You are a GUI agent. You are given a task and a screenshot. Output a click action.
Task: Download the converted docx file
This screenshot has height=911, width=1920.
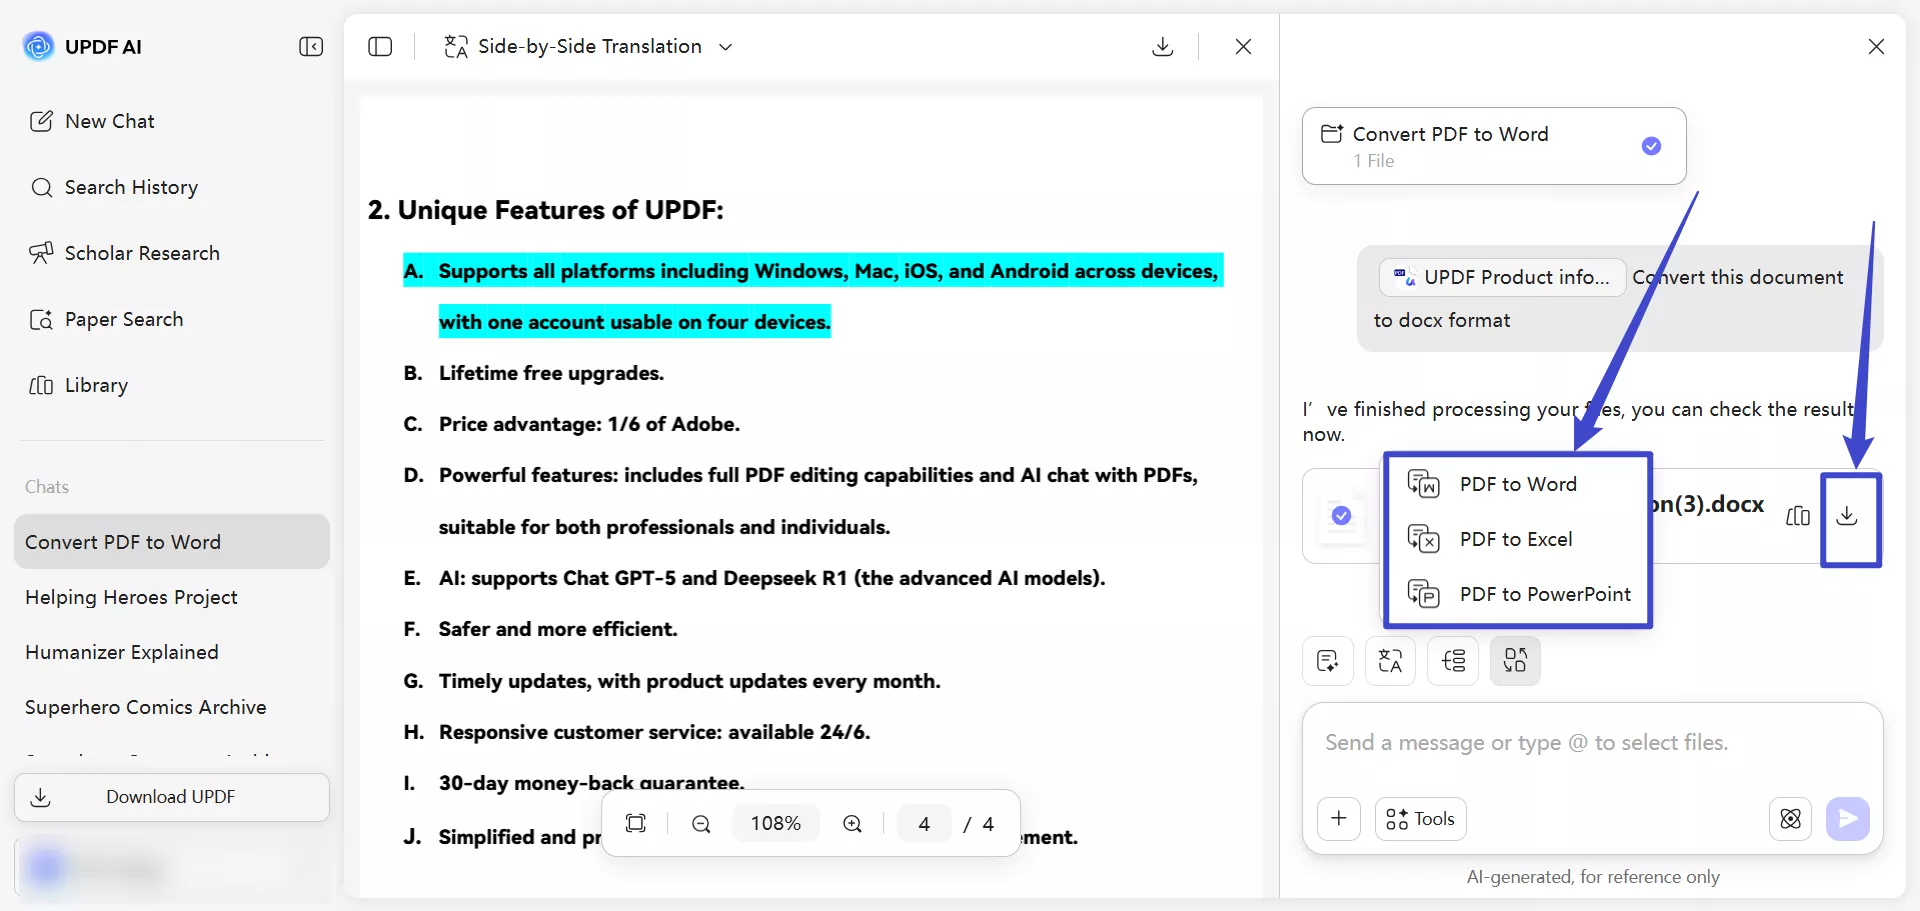[1848, 516]
